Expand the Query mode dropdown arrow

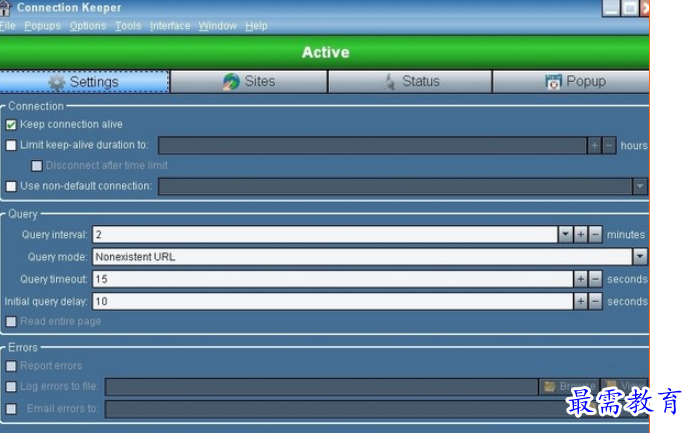coord(640,257)
